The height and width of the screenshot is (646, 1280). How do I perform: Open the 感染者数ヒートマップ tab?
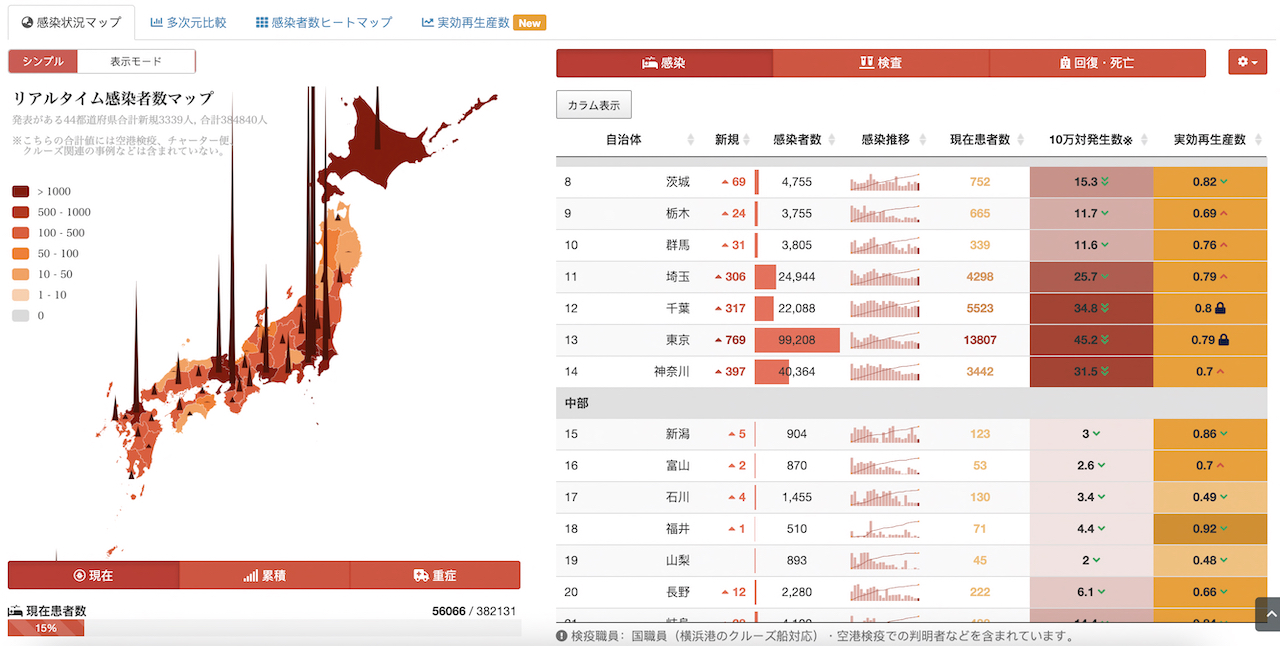coord(323,22)
